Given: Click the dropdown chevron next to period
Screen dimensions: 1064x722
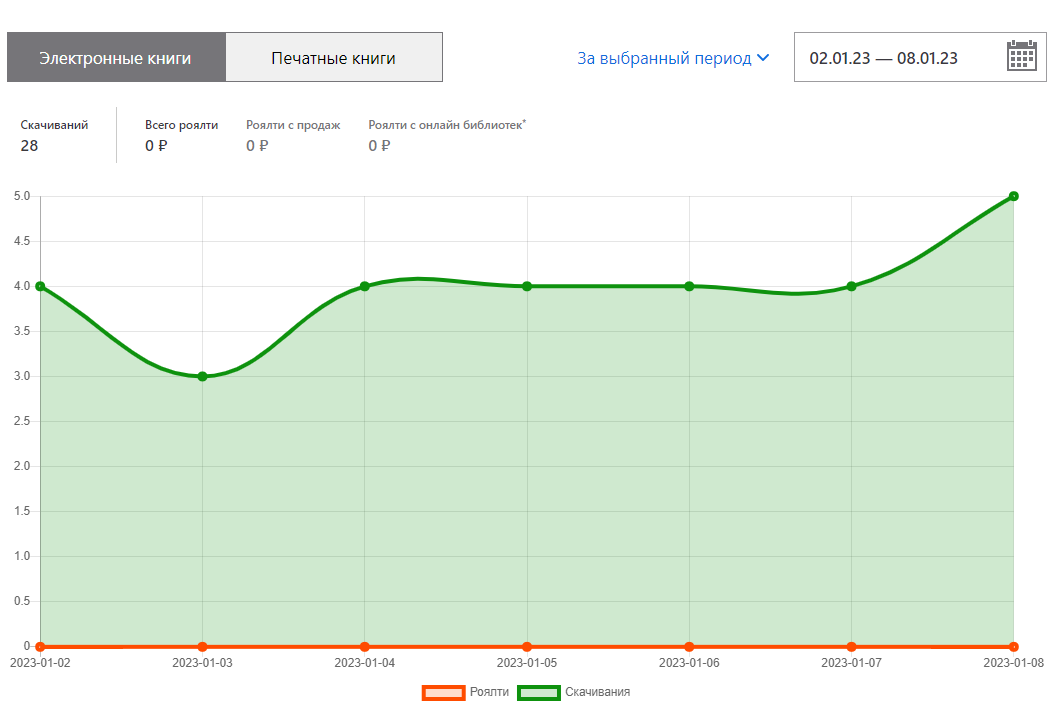Looking at the screenshot, I should point(764,58).
